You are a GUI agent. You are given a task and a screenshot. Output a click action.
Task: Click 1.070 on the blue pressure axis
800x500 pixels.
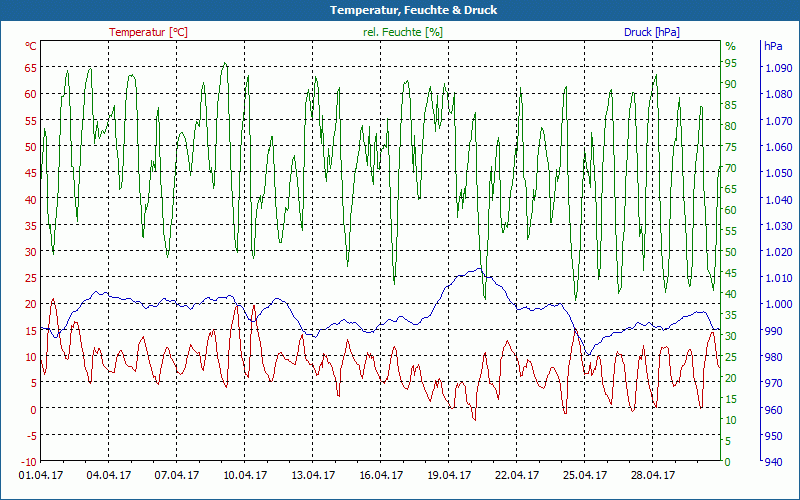[779, 121]
